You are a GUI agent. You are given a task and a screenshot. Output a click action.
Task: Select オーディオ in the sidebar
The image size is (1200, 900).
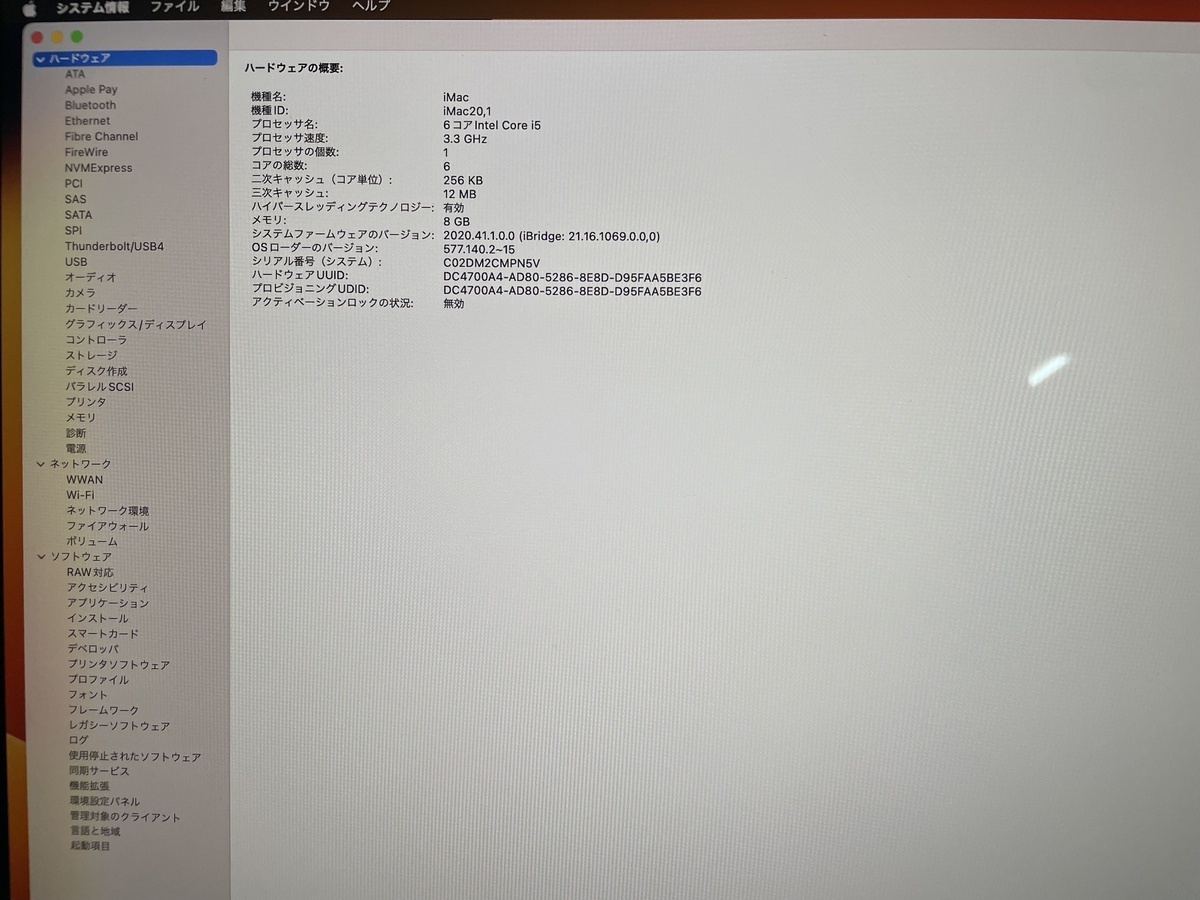point(91,277)
